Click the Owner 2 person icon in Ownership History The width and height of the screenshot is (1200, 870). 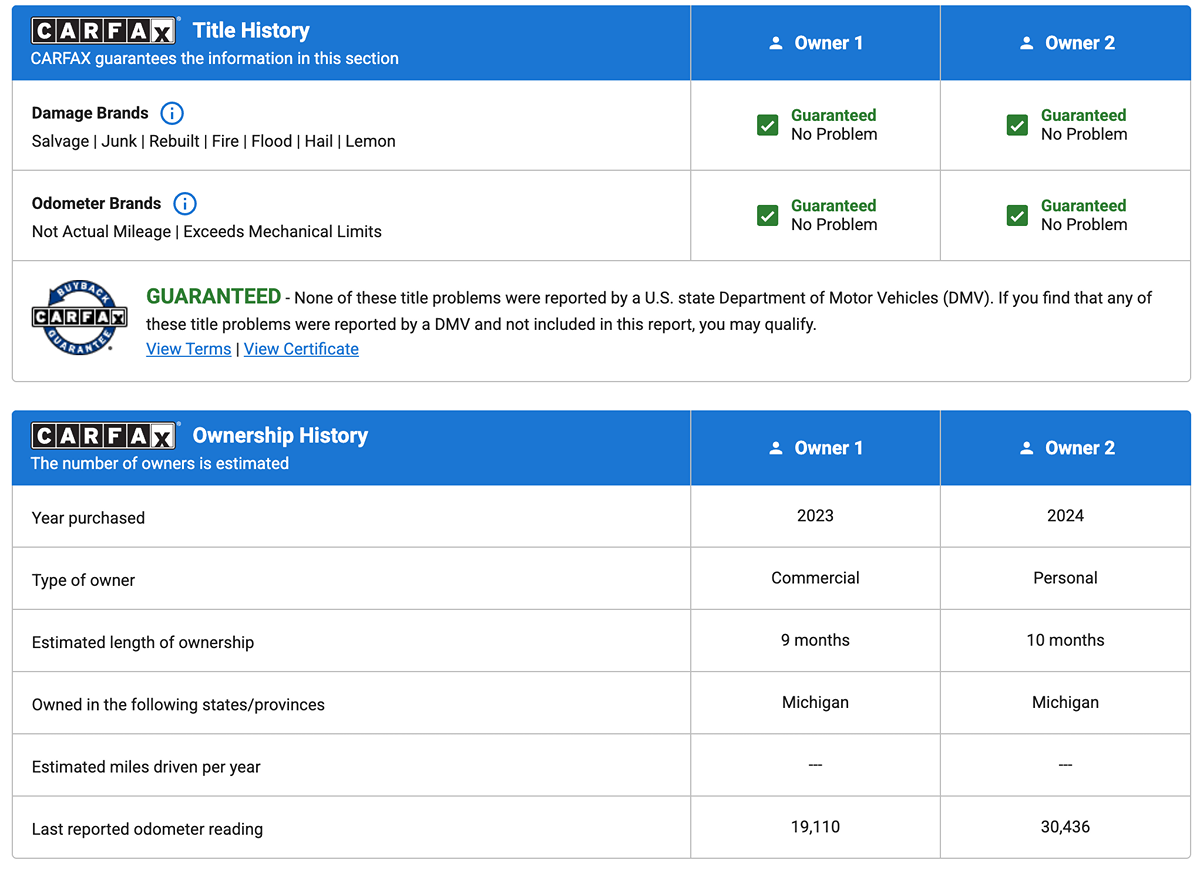(1026, 448)
